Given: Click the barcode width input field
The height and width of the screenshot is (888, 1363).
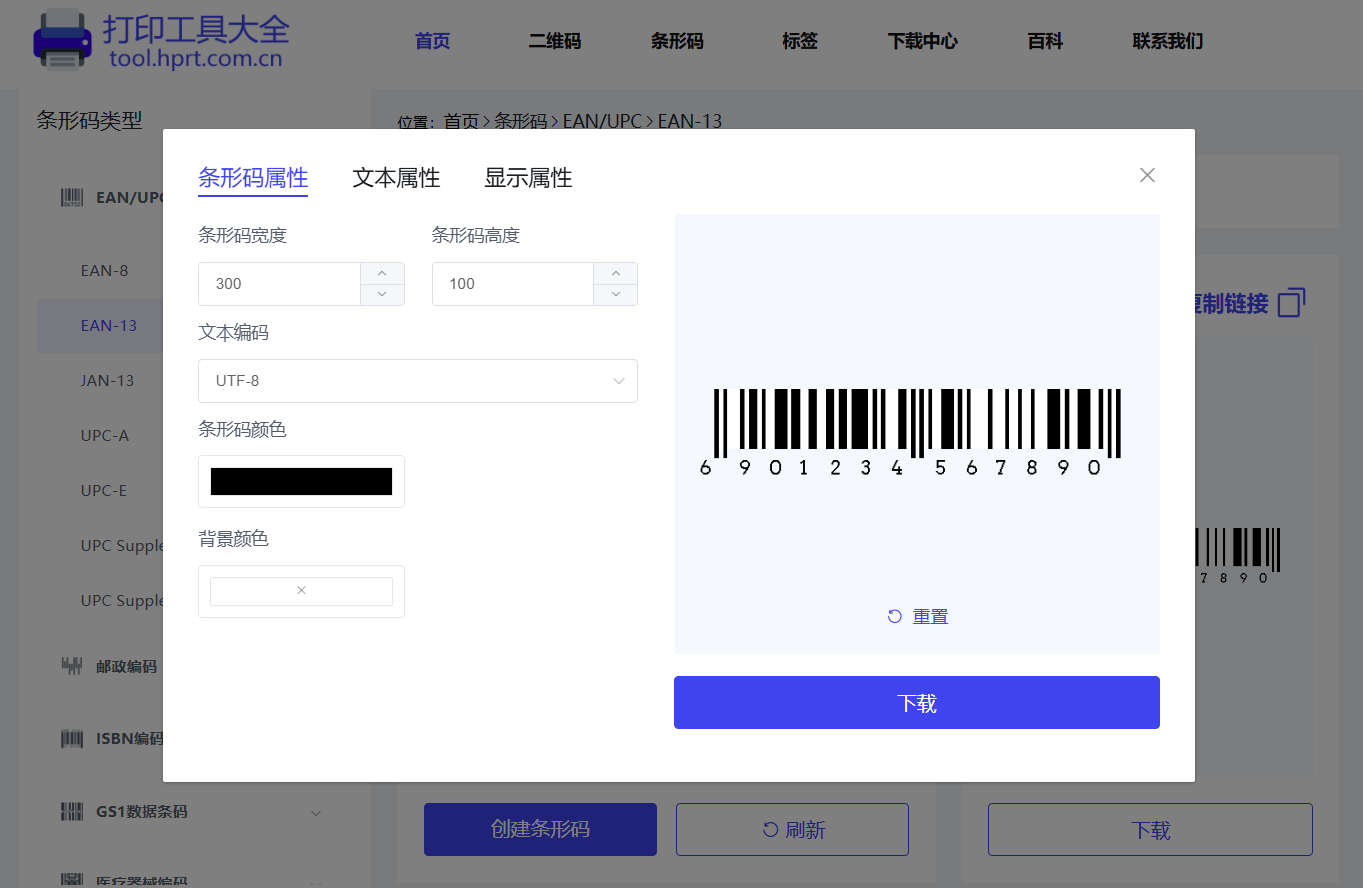Looking at the screenshot, I should [x=279, y=284].
